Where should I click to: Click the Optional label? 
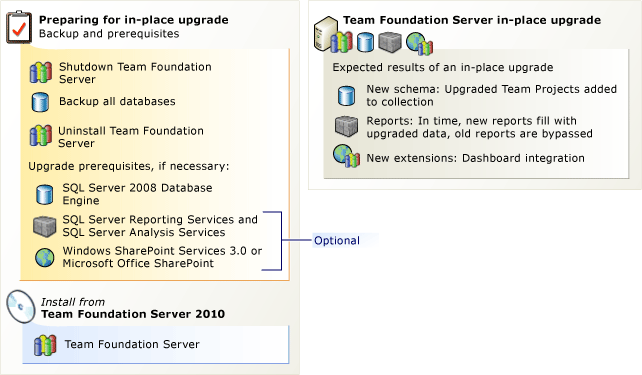[337, 240]
